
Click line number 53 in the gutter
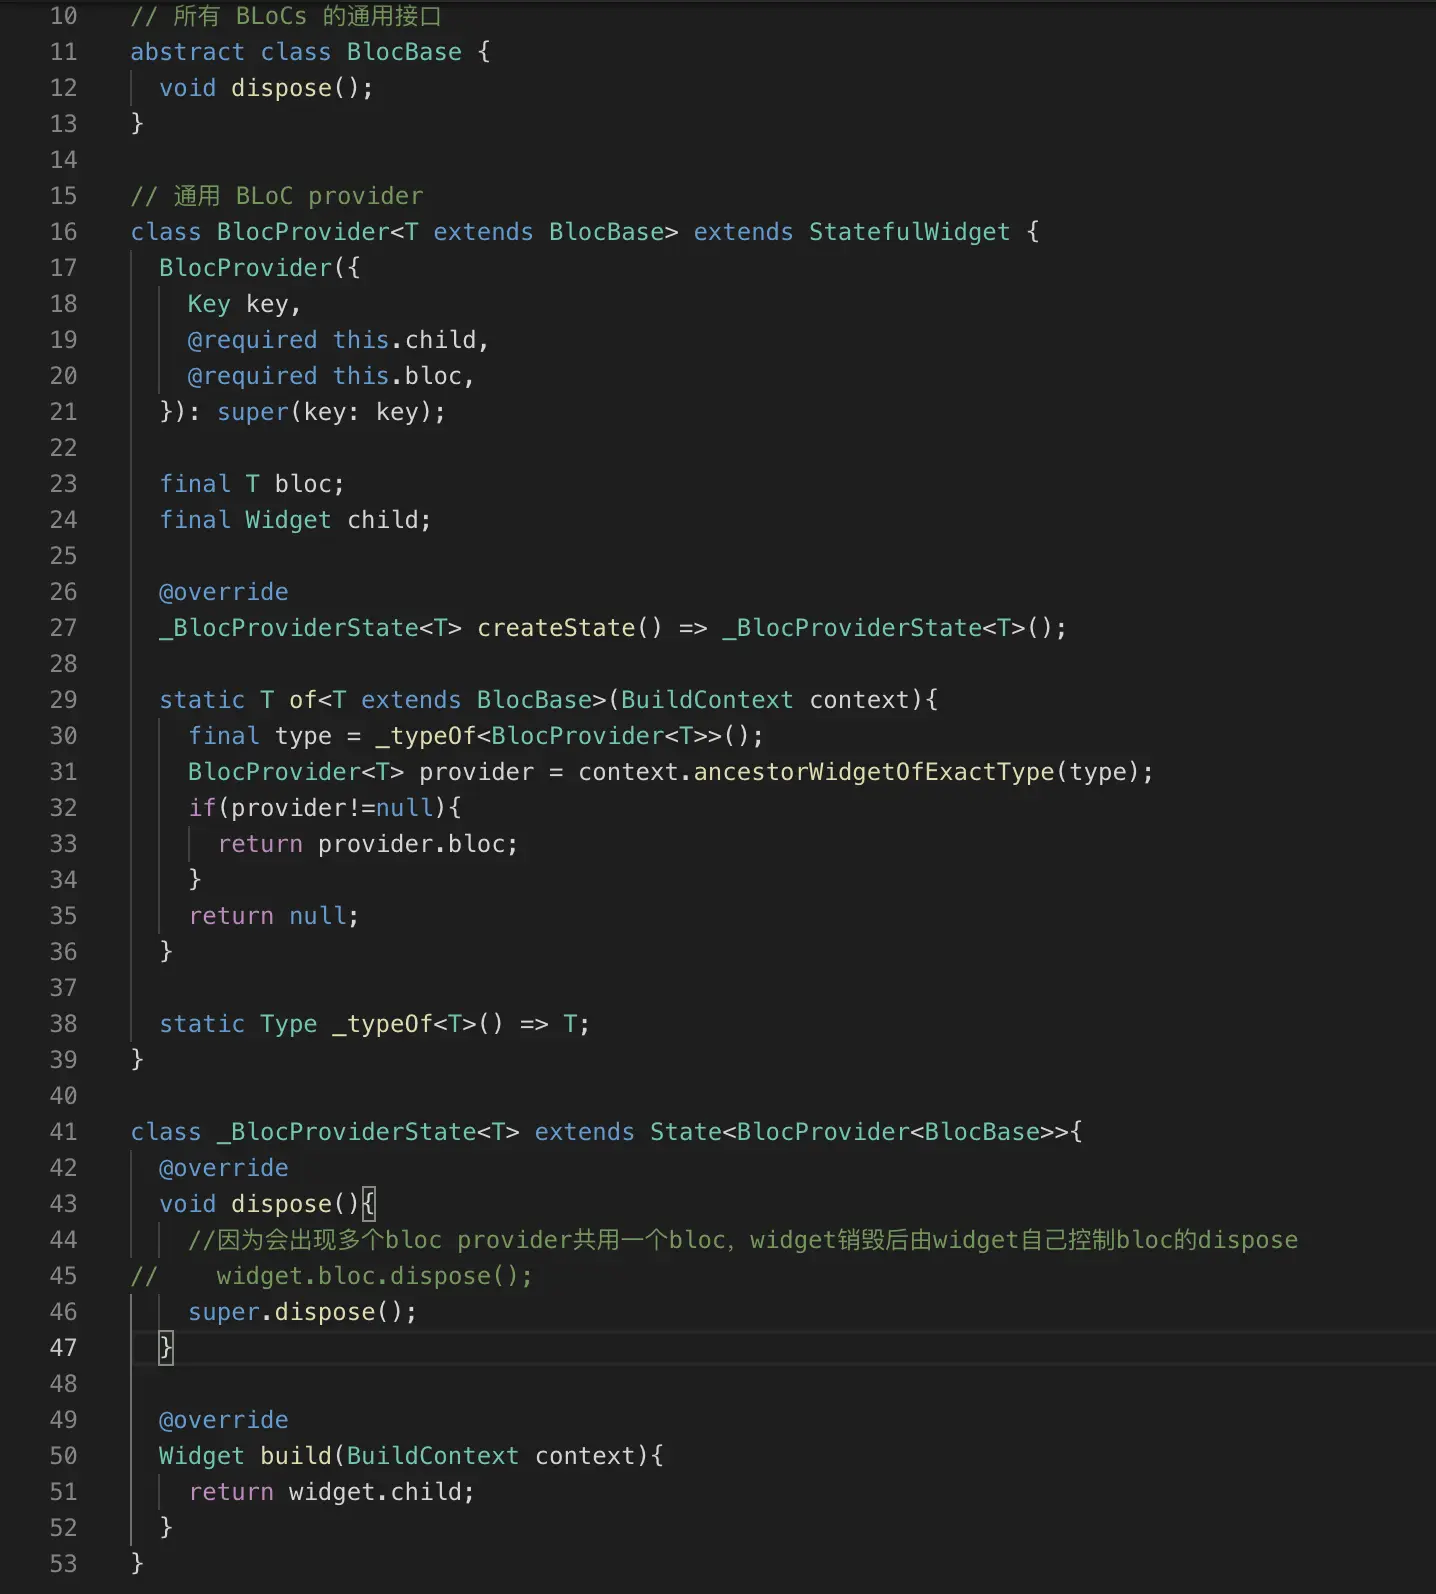click(63, 1564)
